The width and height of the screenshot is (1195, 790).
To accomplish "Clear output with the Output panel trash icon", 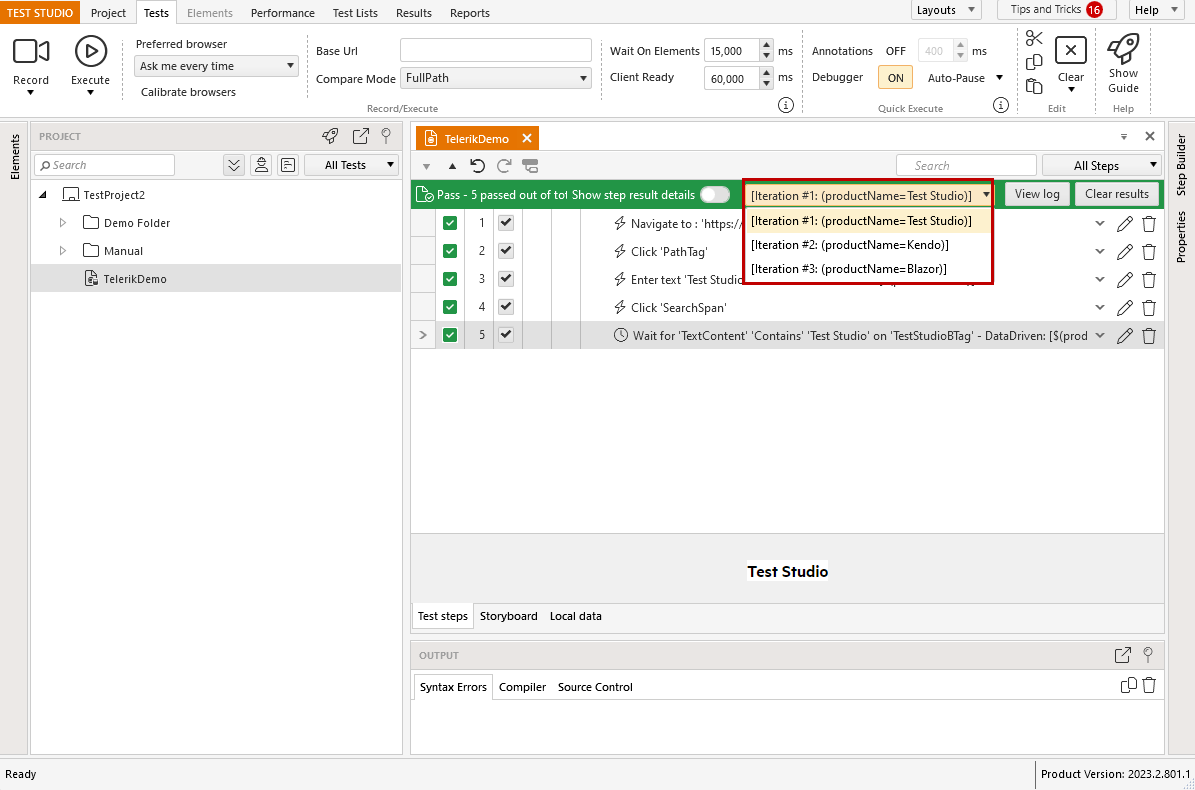I will [x=1149, y=686].
